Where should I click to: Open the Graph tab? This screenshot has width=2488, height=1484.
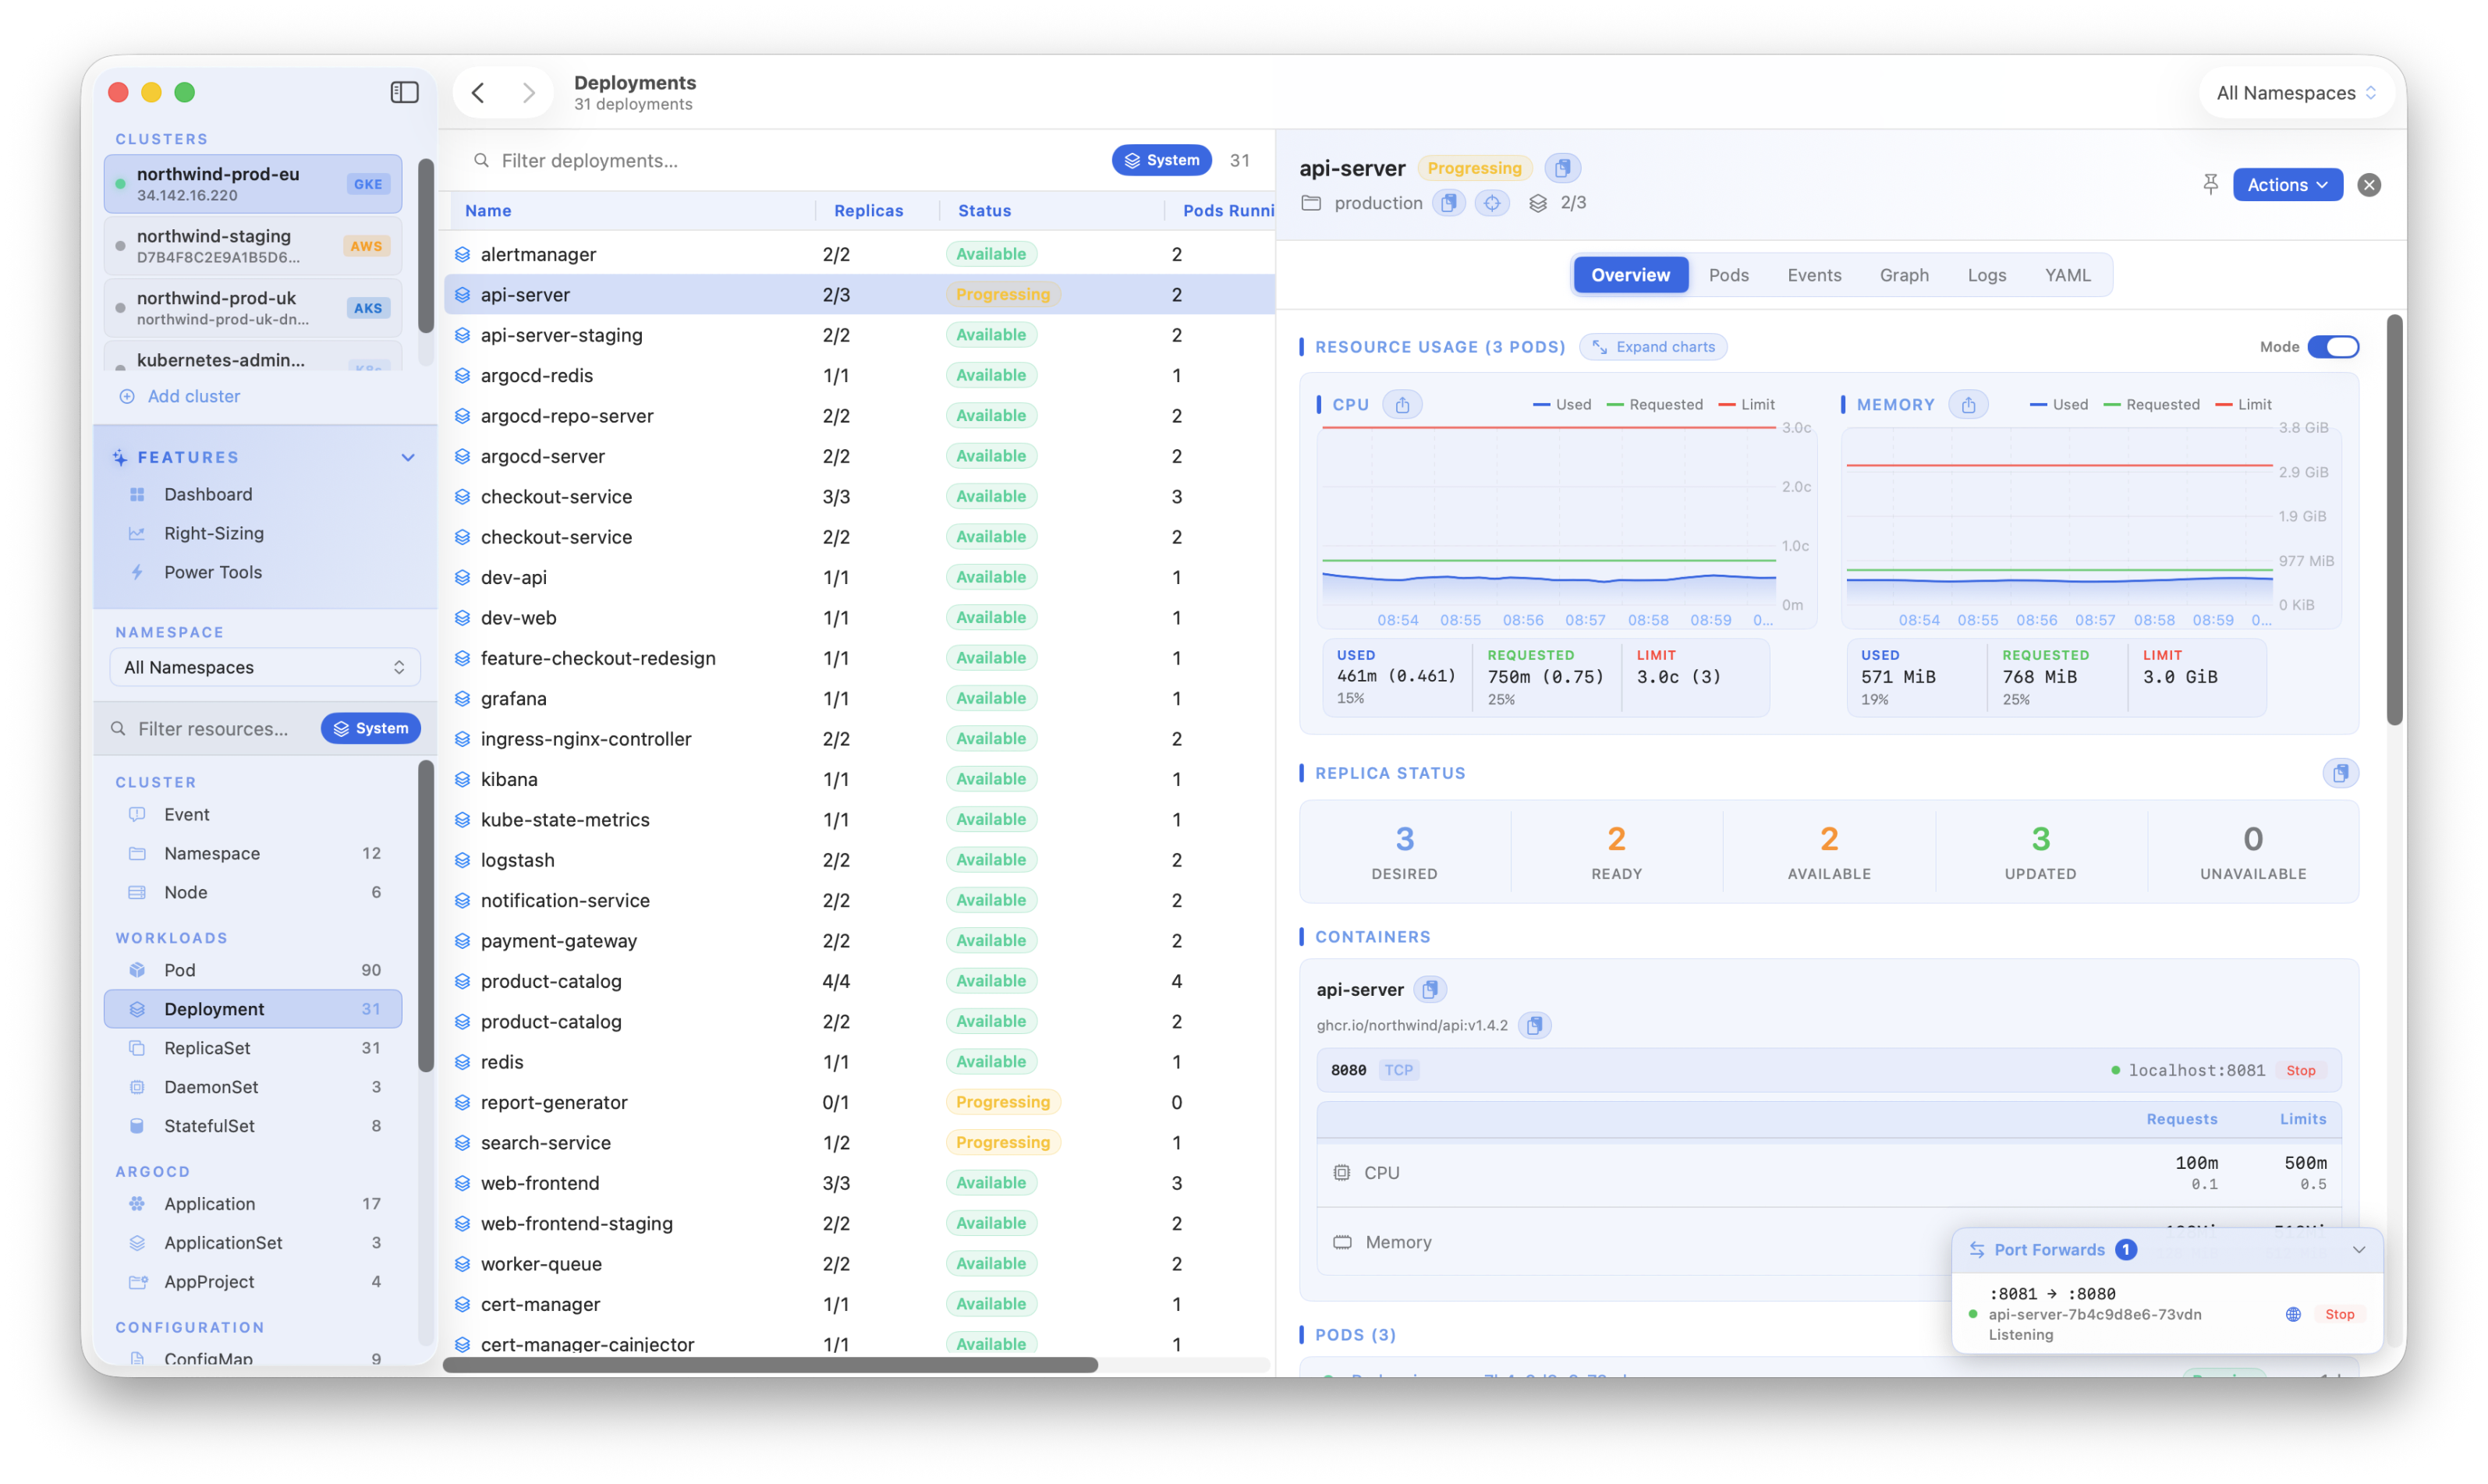(1903, 275)
